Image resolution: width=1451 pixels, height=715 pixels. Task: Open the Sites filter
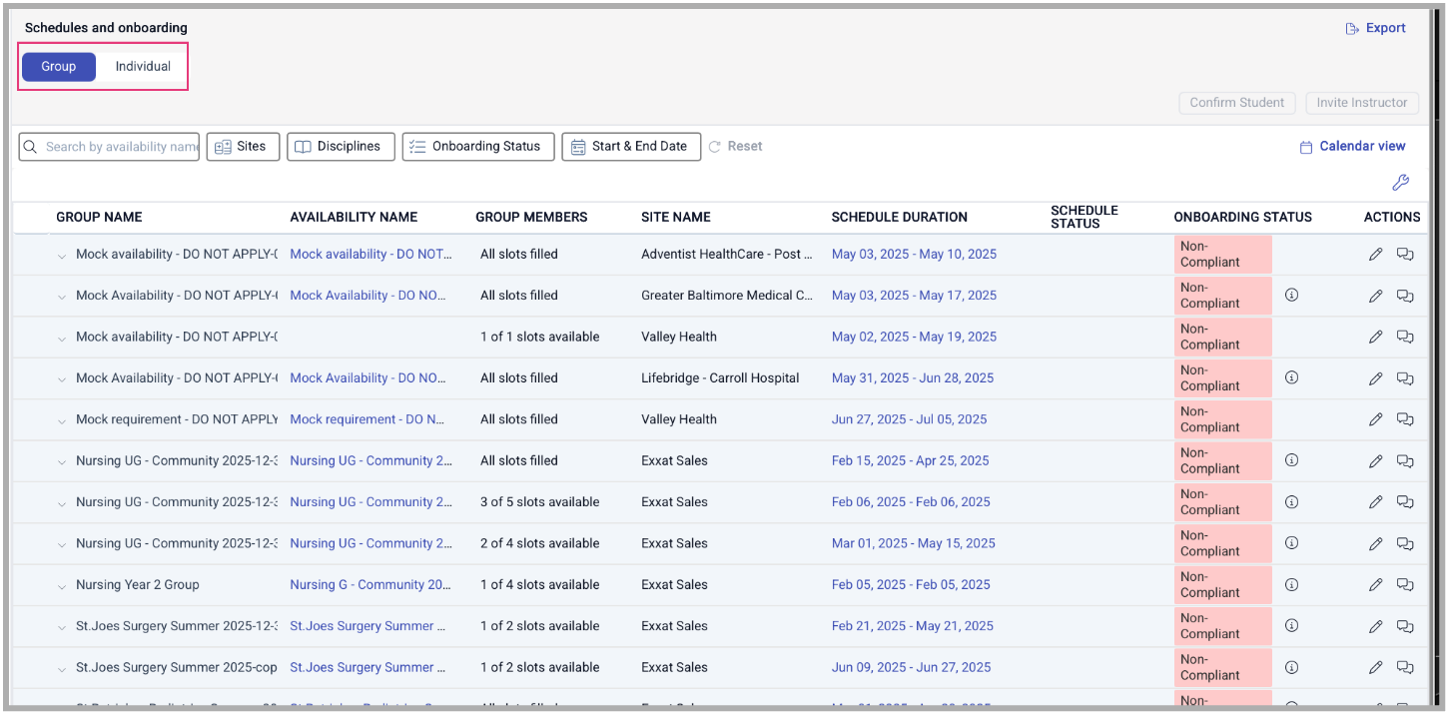click(243, 146)
